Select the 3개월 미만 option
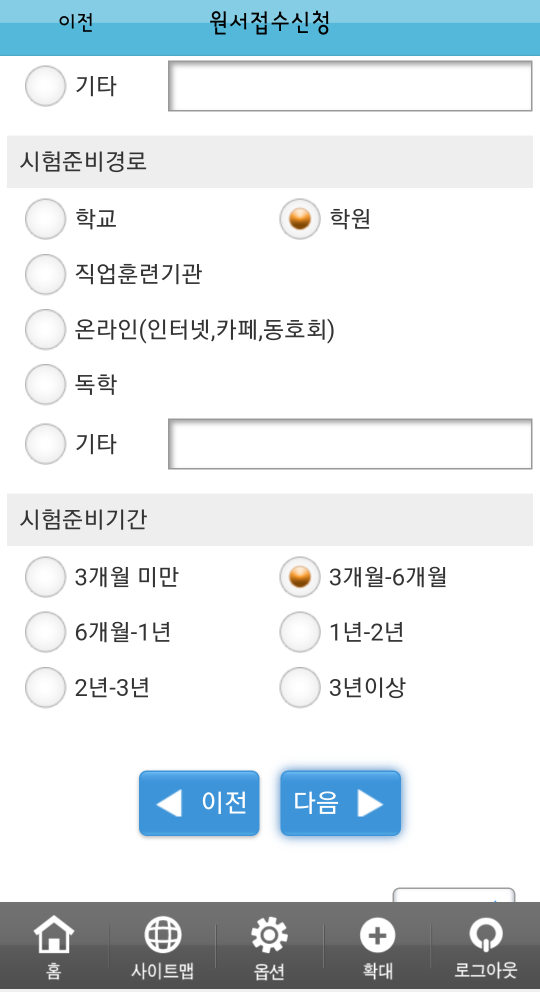The height and width of the screenshot is (992, 540). point(46,576)
